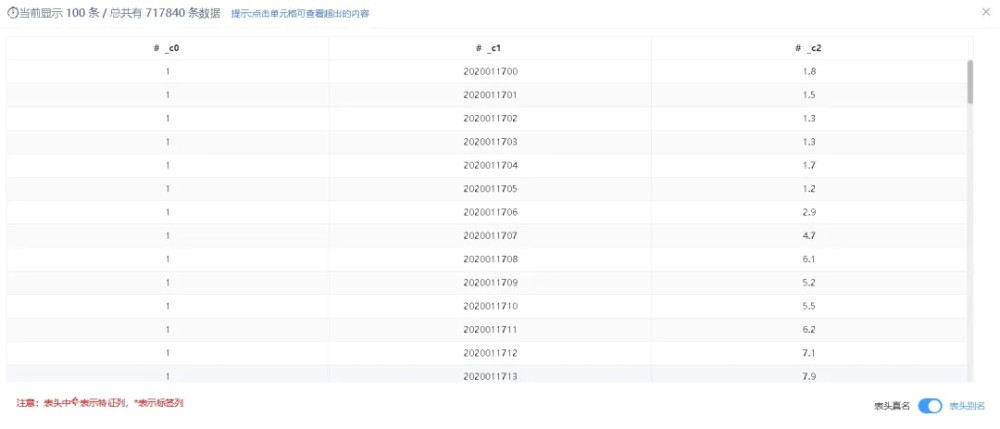Click the table's vertical scrollbar thumb
Screen dimensions: 1000x429
[970, 82]
